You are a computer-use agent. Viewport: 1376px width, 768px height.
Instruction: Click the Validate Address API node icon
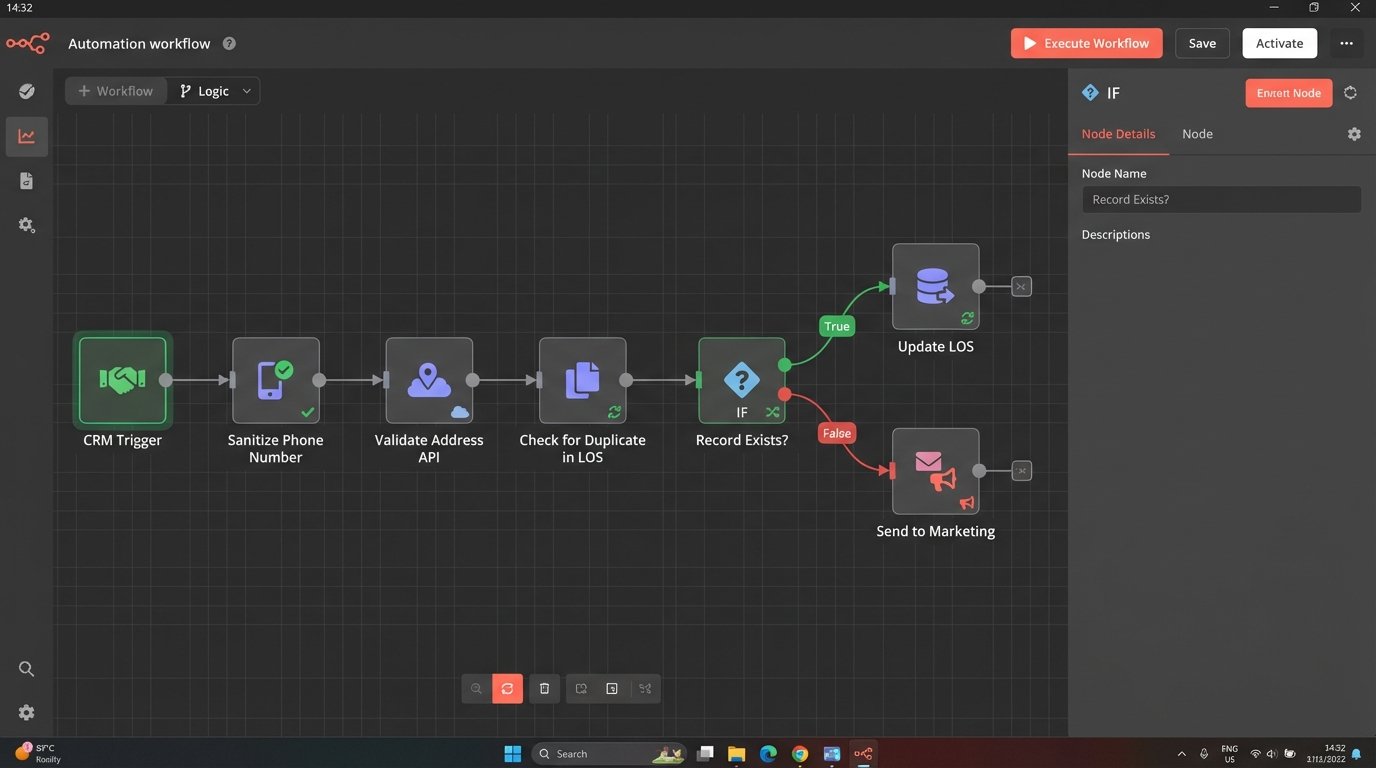(429, 380)
